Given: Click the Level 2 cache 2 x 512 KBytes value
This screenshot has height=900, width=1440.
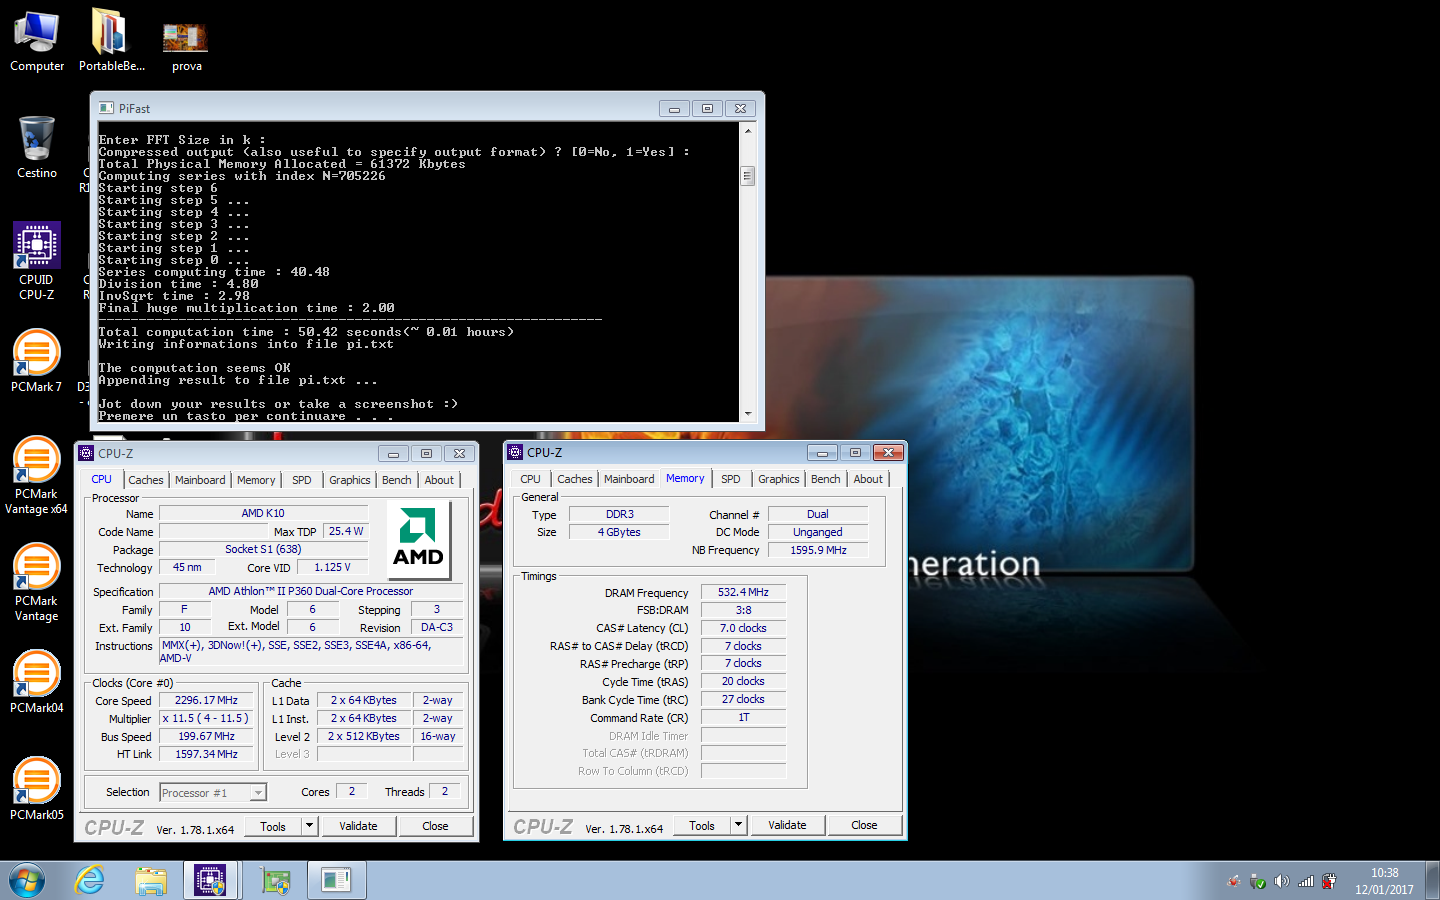Looking at the screenshot, I should 364,736.
